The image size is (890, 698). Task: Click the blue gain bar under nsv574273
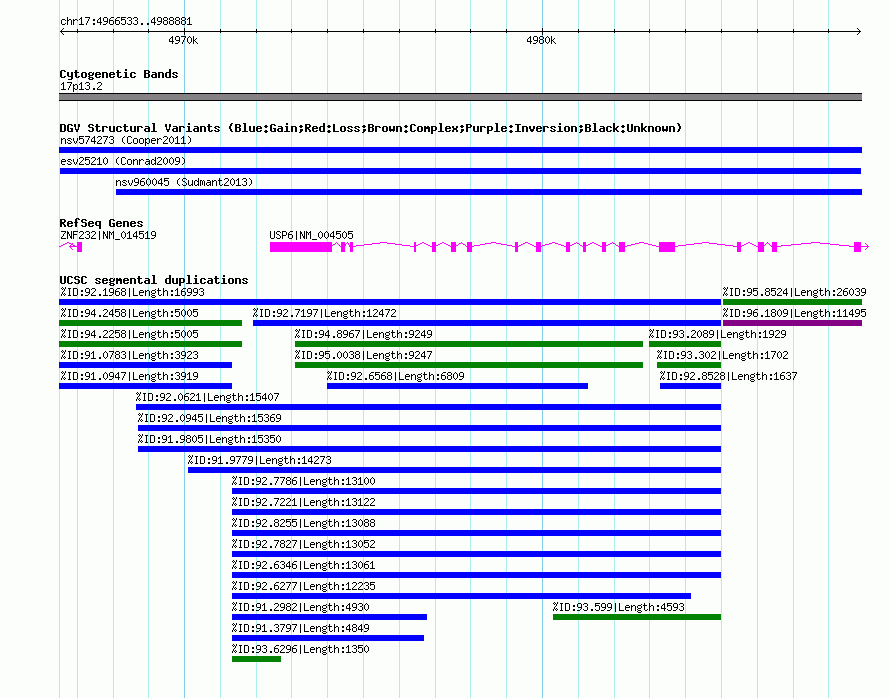[460, 150]
